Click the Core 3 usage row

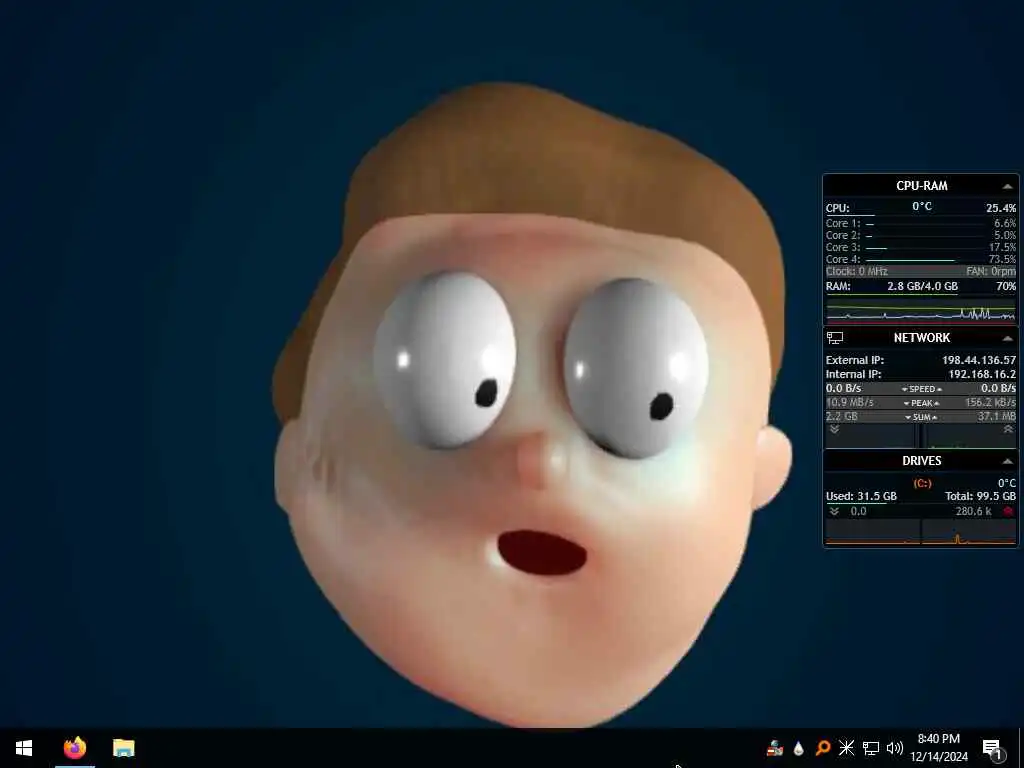[921, 248]
